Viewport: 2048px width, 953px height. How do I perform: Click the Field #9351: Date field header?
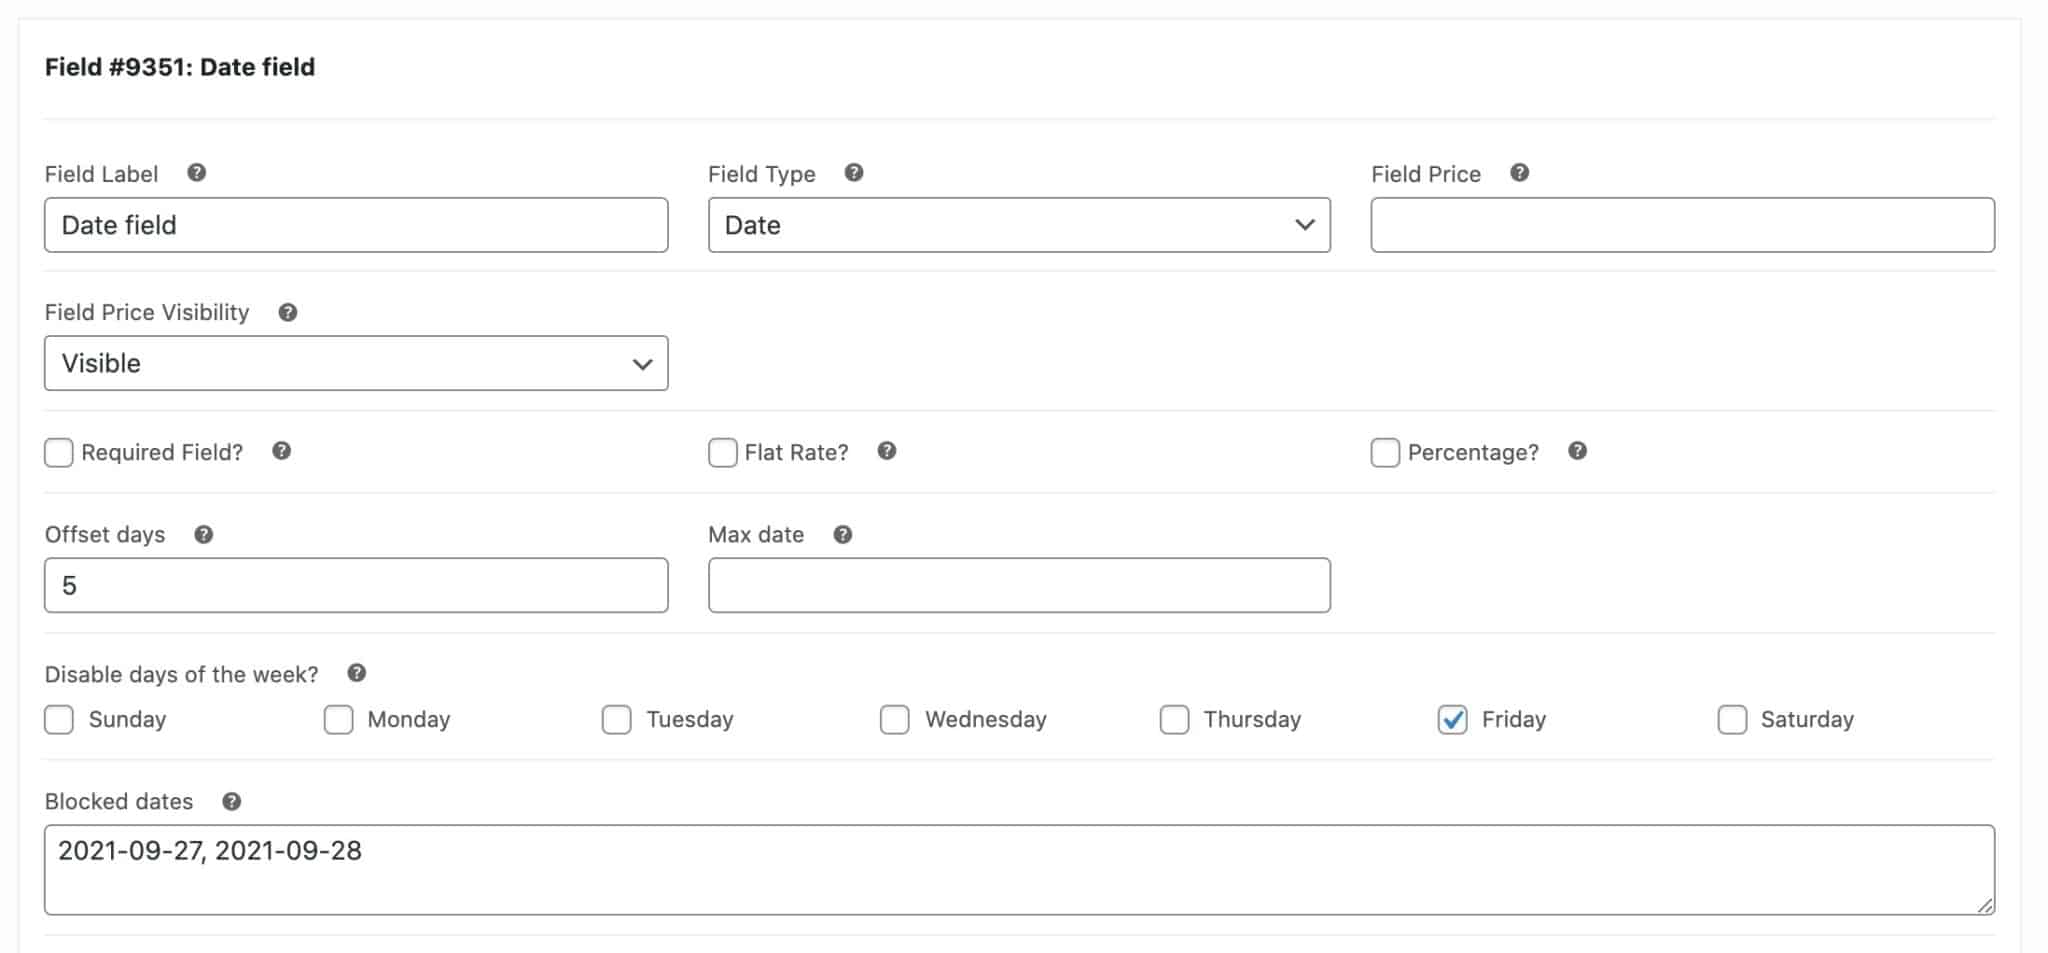tap(178, 67)
